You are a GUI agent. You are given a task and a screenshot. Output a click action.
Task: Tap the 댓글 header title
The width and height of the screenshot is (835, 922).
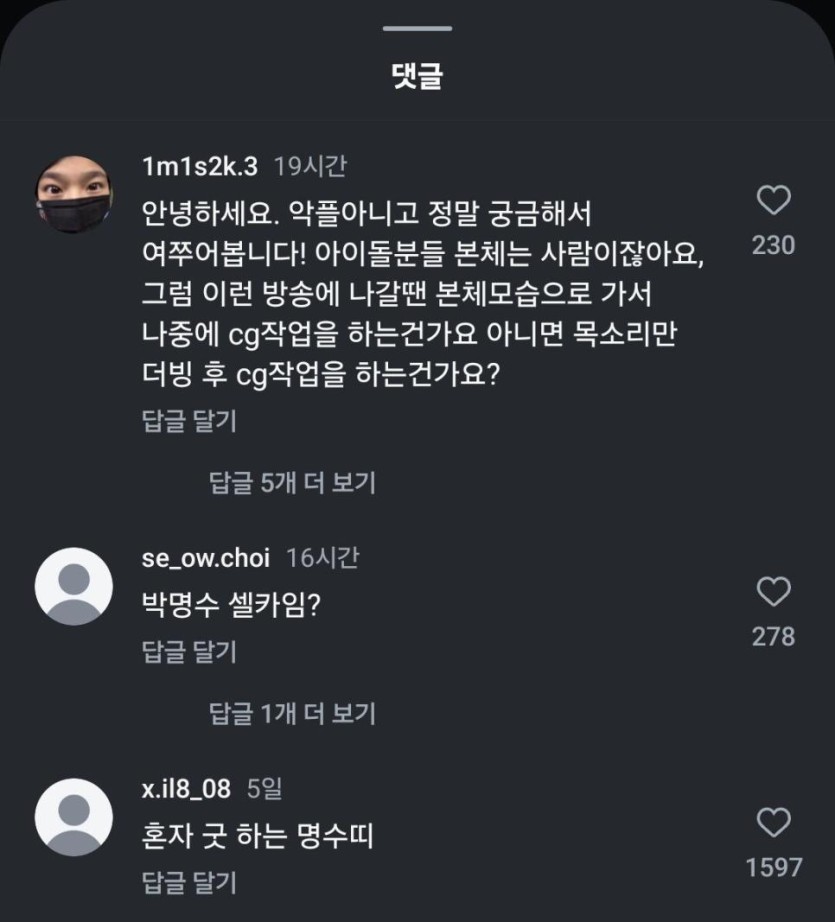coord(417,76)
